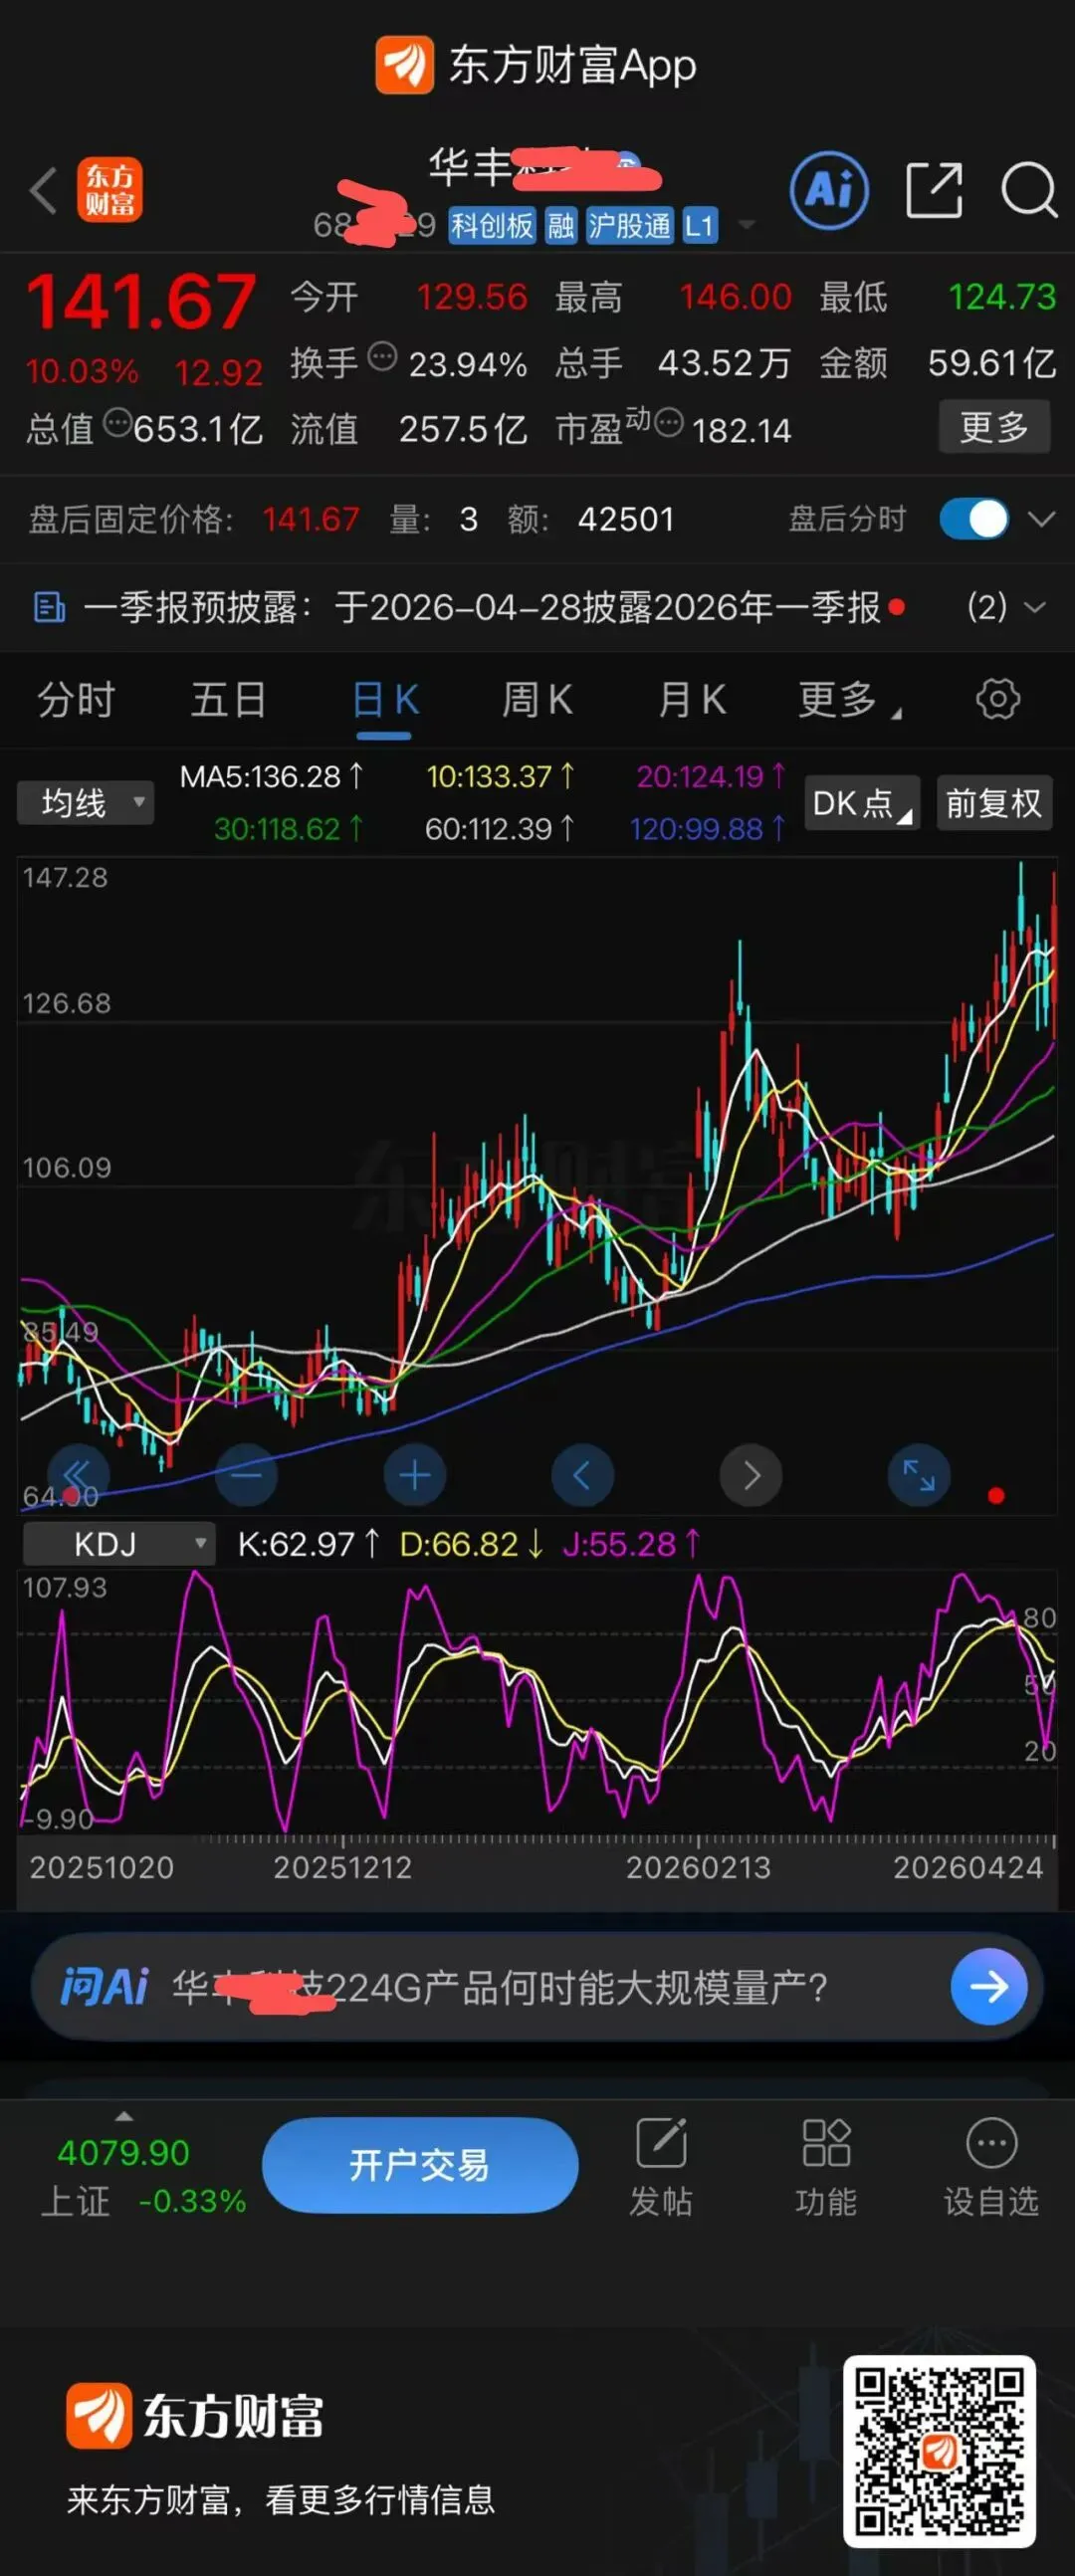Tap the L1 level tag
This screenshot has height=2576, width=1075.
[x=699, y=225]
